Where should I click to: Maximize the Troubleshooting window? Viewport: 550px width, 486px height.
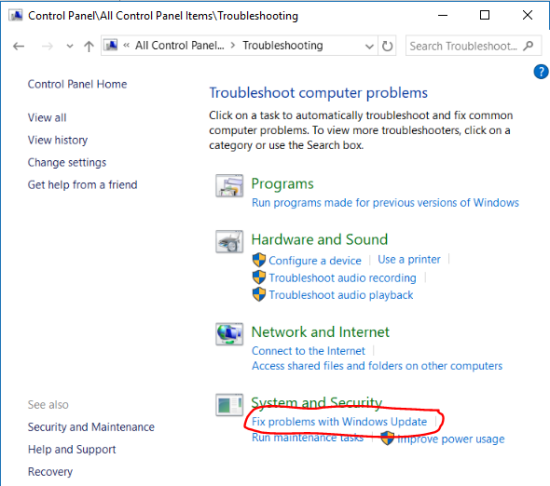click(485, 15)
